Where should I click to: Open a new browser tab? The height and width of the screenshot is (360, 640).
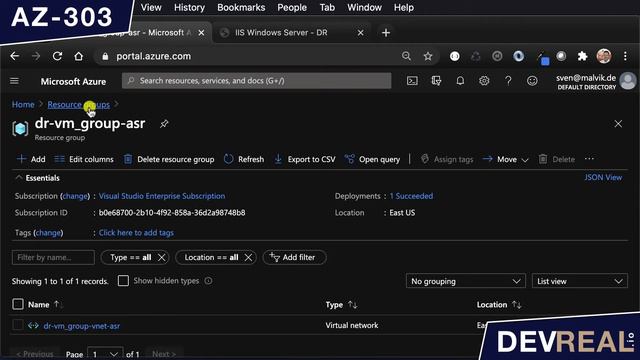pos(386,33)
